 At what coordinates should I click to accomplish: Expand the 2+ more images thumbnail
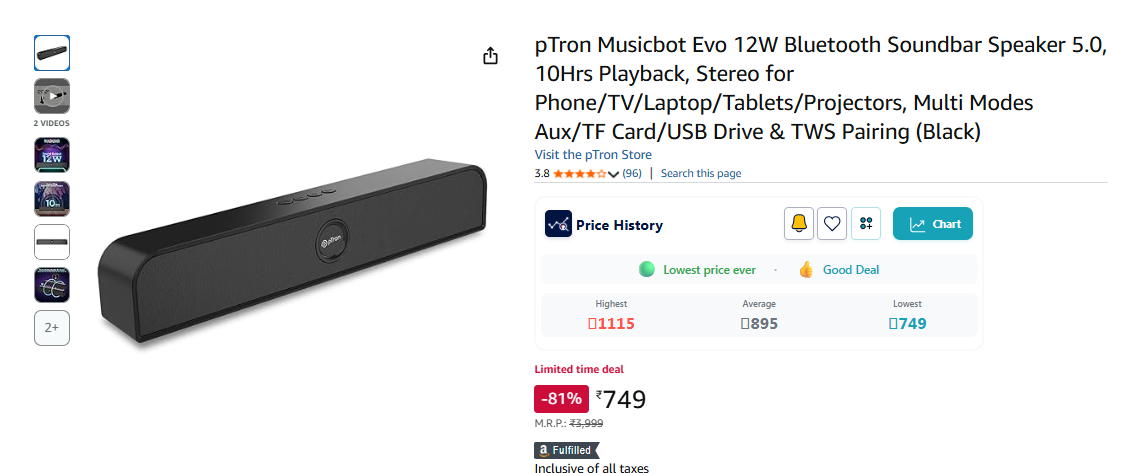(52, 328)
